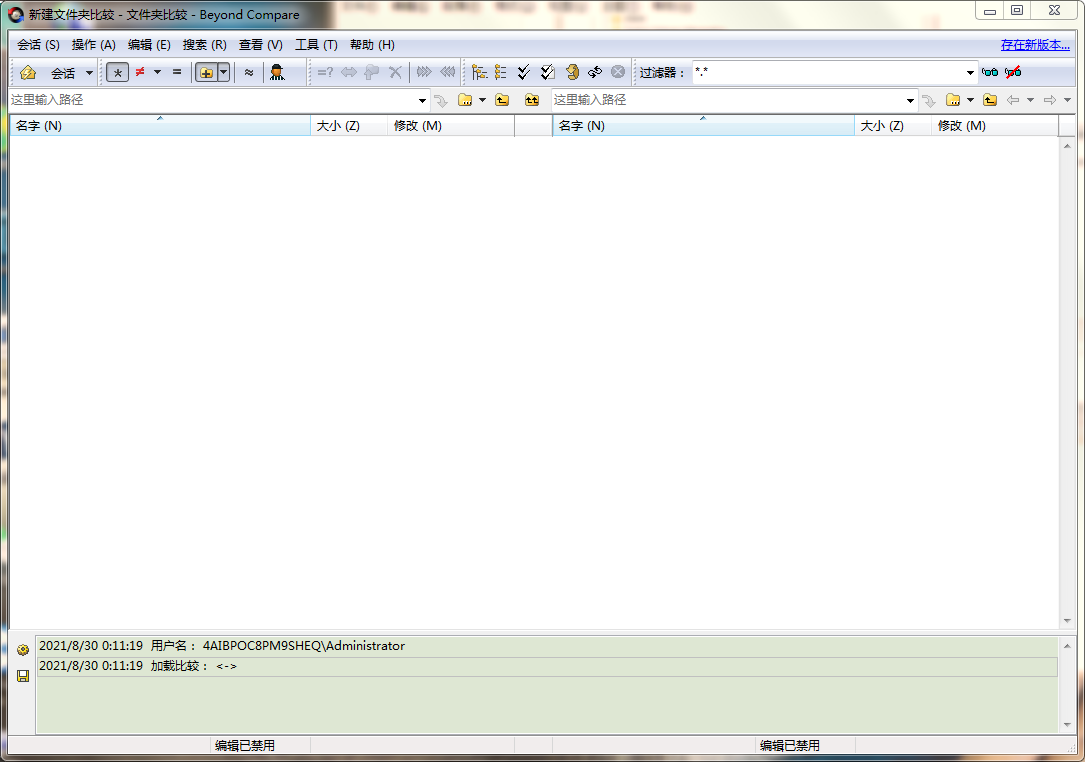Open the 编辑 (E) menu

pyautogui.click(x=149, y=45)
